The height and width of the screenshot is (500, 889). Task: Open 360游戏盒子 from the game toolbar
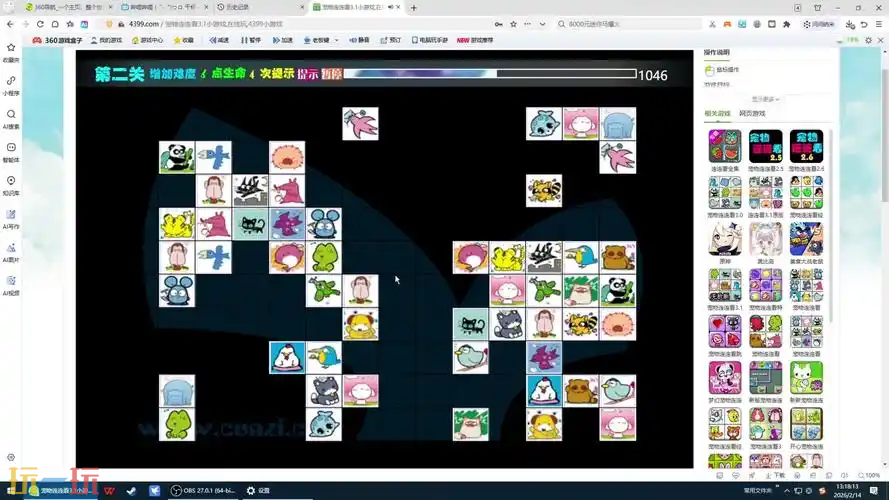57,40
